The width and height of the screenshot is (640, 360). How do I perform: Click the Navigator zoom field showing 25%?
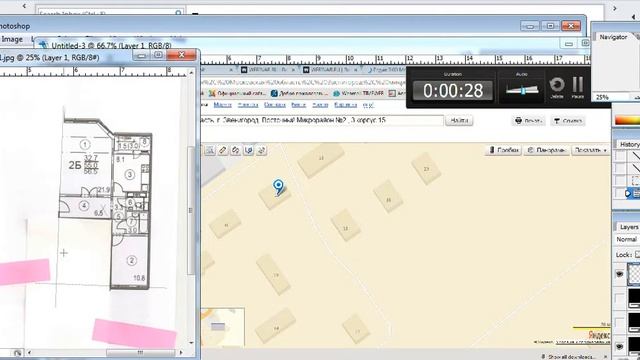click(611, 97)
